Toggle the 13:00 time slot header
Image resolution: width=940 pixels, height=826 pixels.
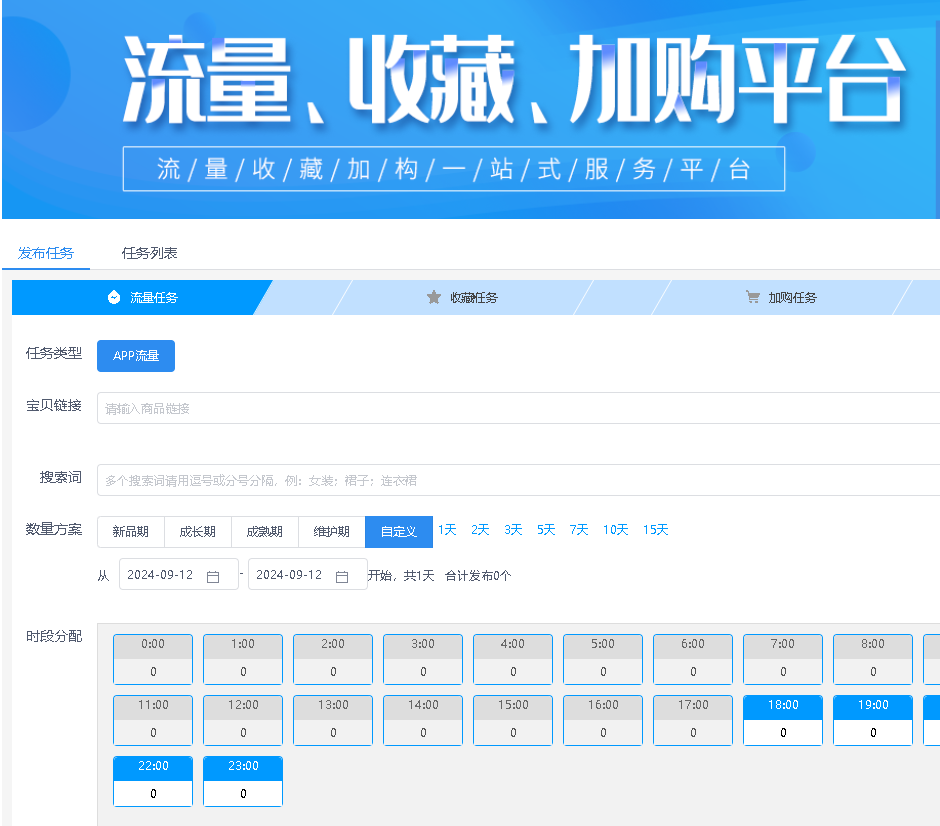click(x=333, y=706)
